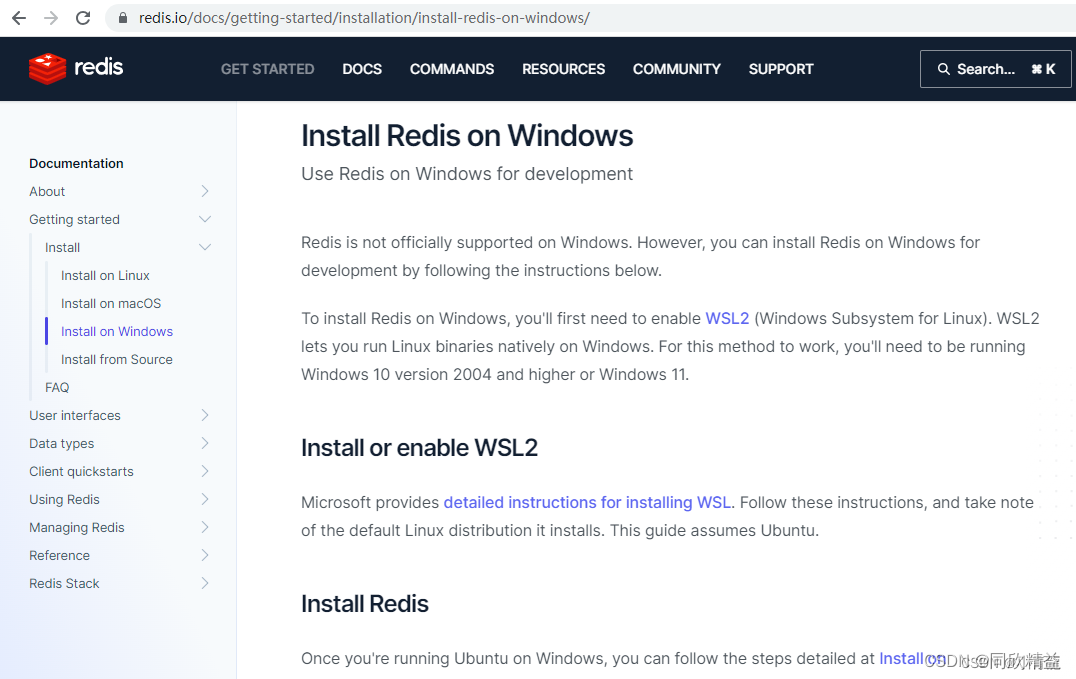Click the browser back arrow

tap(19, 18)
